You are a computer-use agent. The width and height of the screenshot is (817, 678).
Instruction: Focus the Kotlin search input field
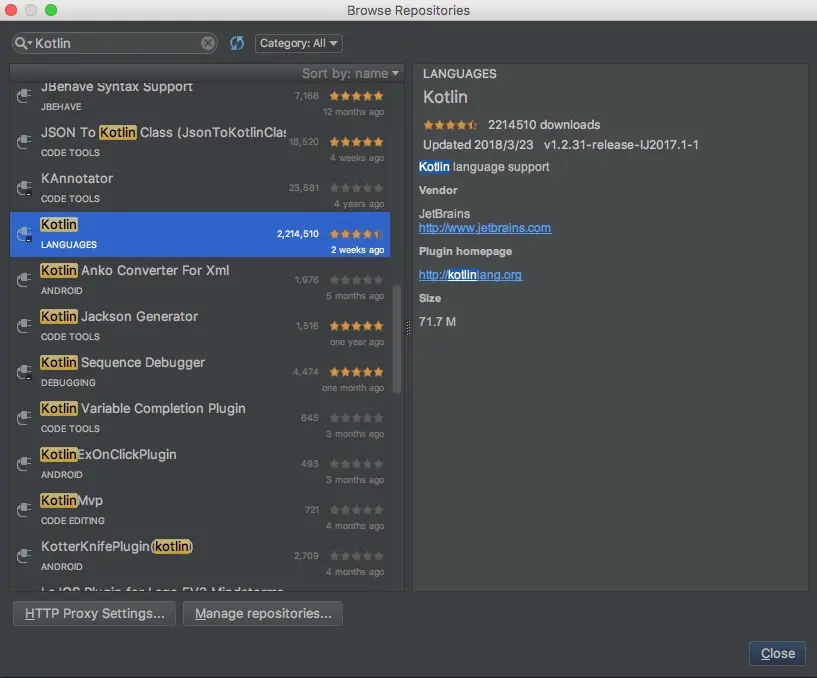tap(117, 43)
